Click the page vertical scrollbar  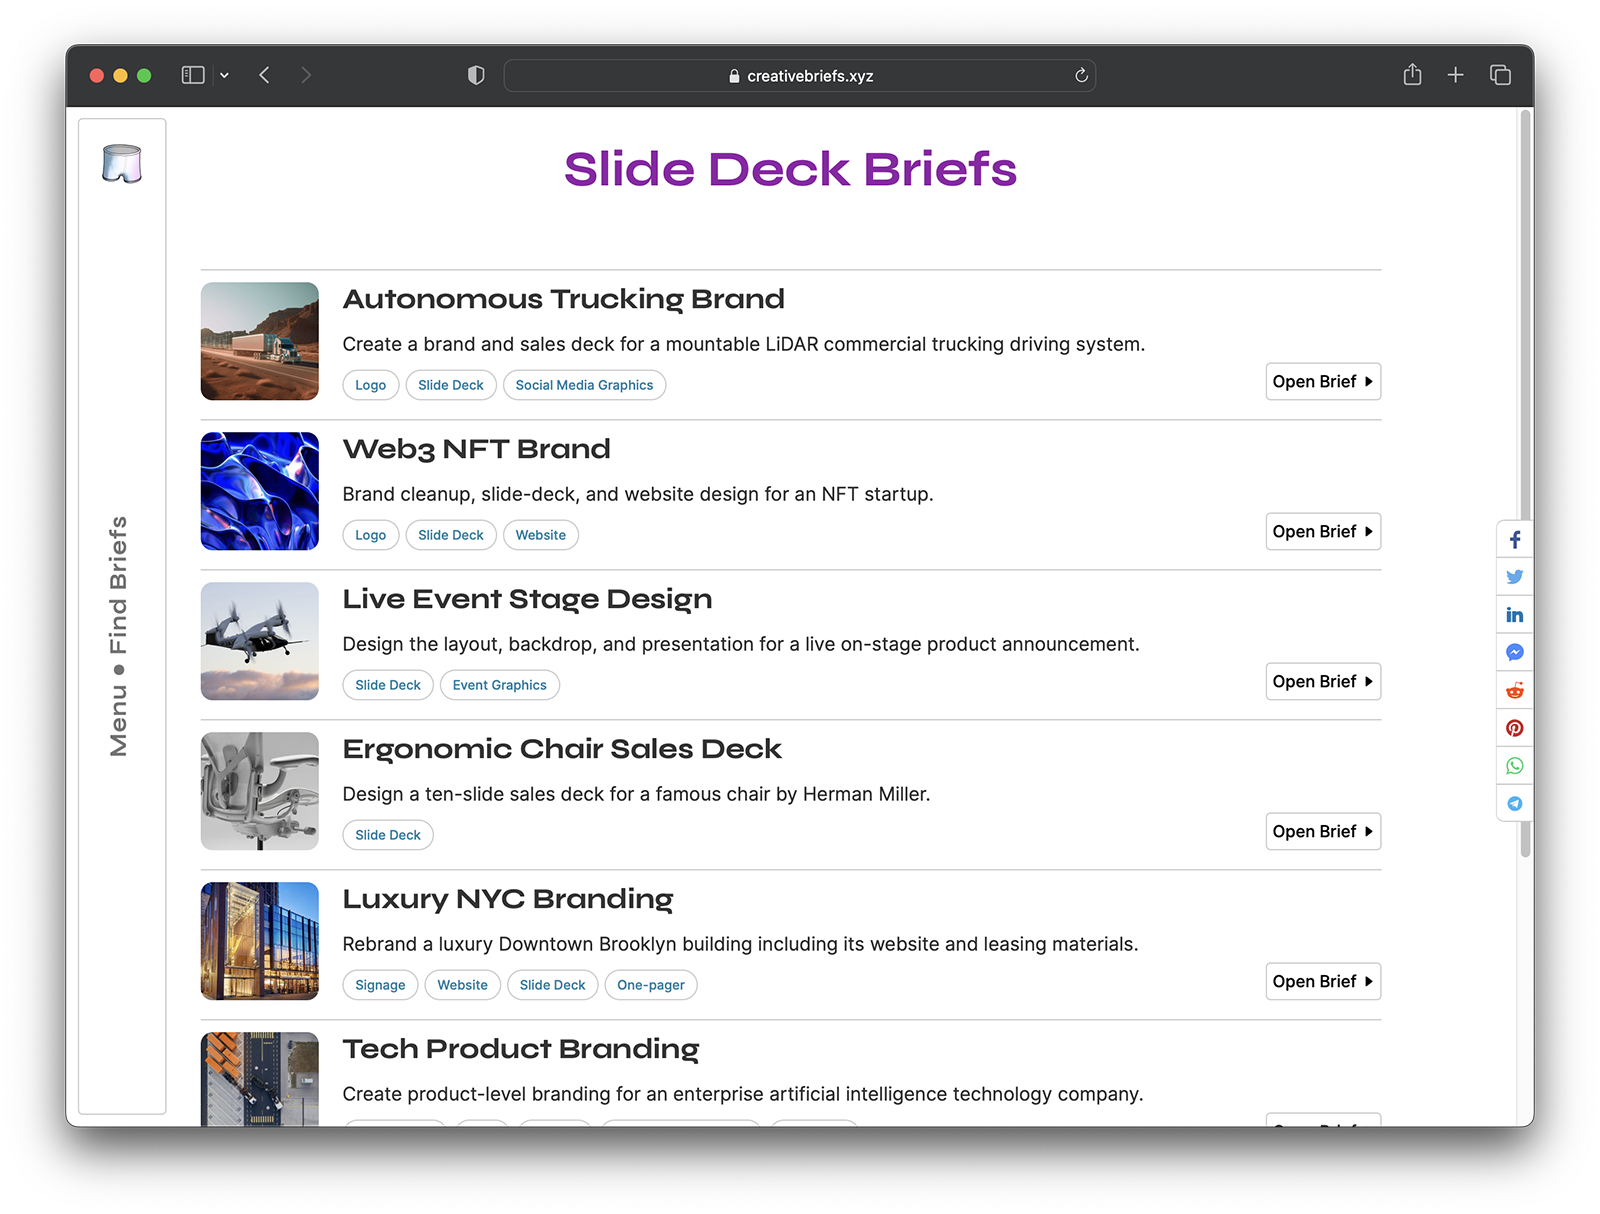(x=1526, y=484)
